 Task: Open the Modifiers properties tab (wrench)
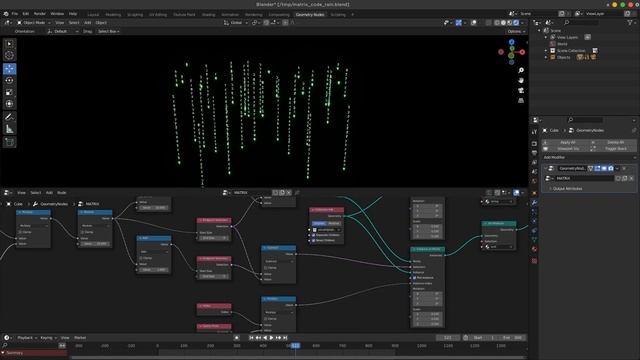(534, 202)
